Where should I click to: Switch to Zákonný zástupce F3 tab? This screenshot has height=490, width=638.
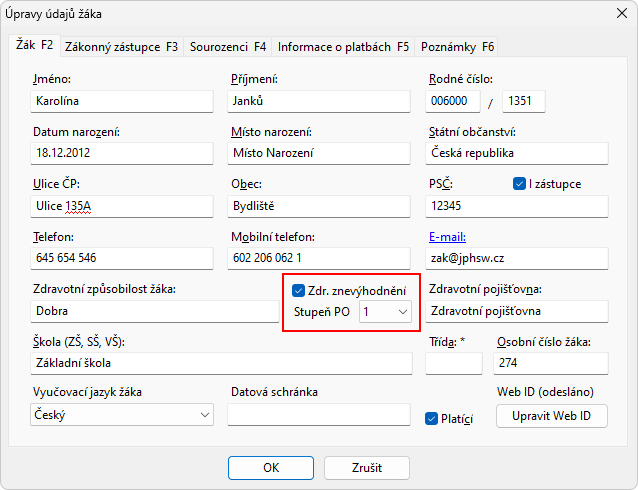pyautogui.click(x=121, y=46)
